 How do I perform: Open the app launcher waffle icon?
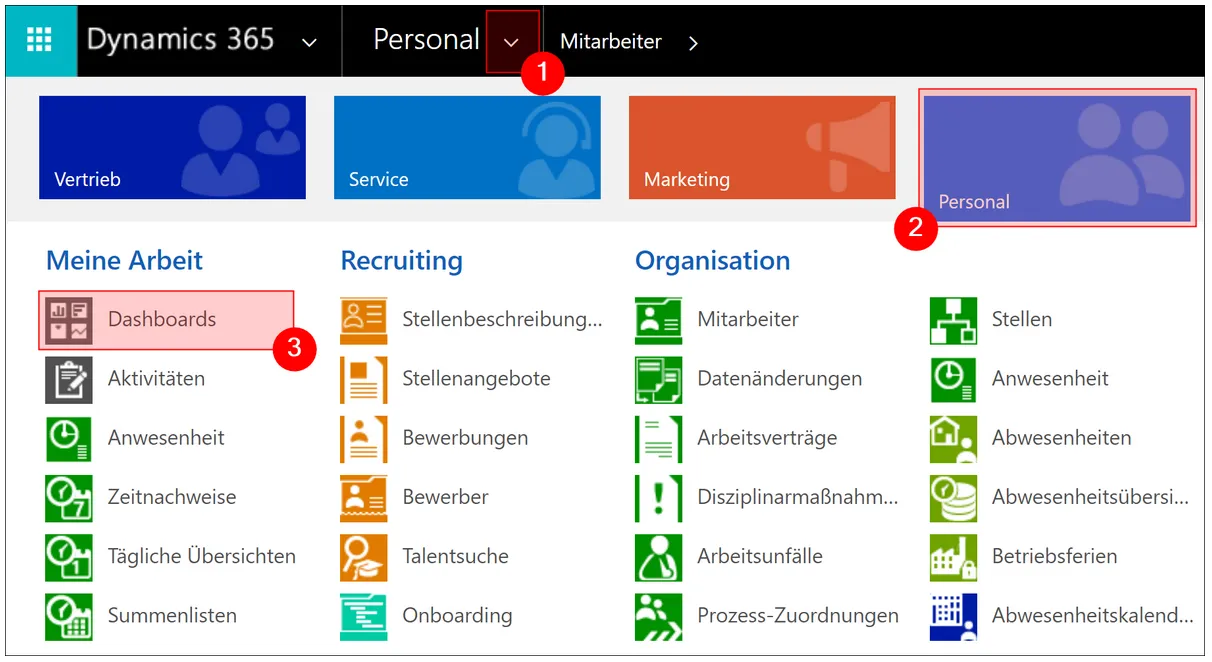click(x=39, y=40)
